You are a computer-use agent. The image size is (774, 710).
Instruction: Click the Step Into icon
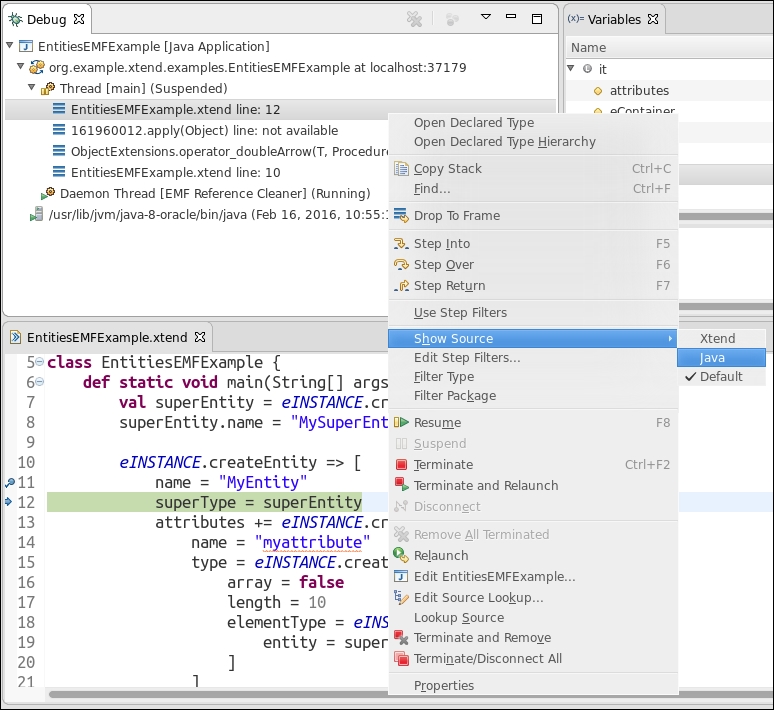pos(401,244)
